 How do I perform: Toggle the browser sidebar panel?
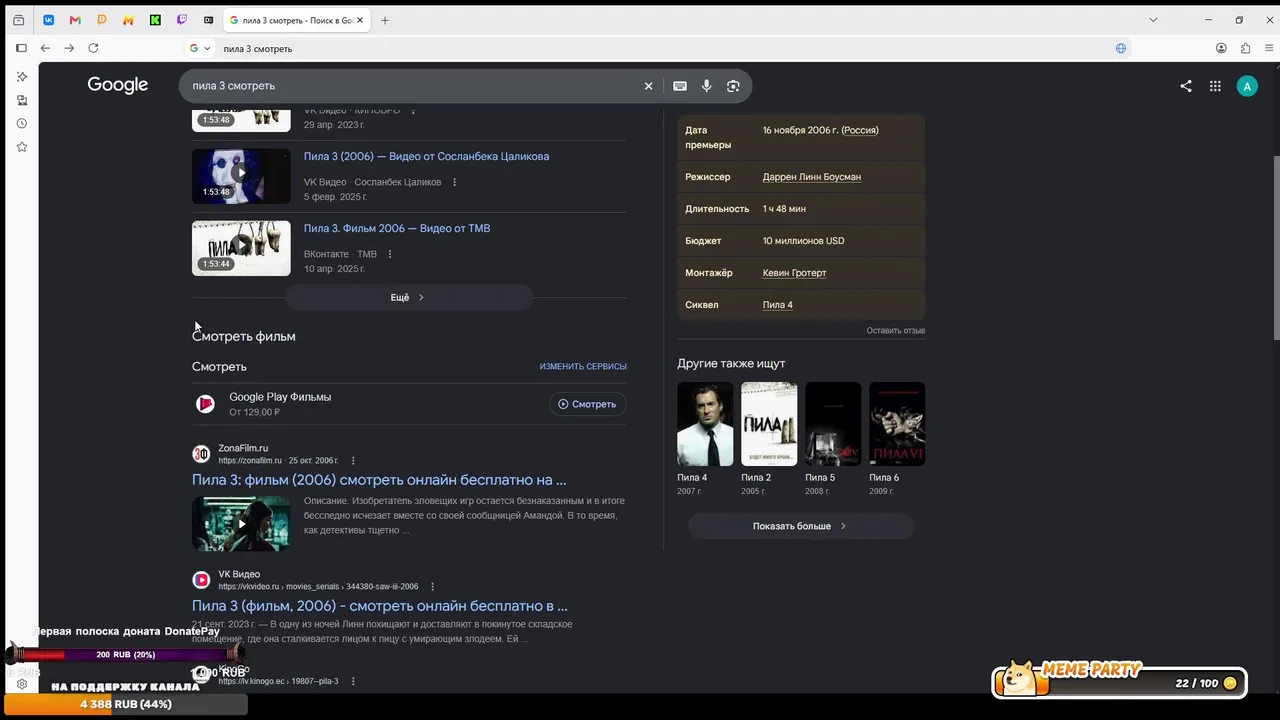[21, 48]
